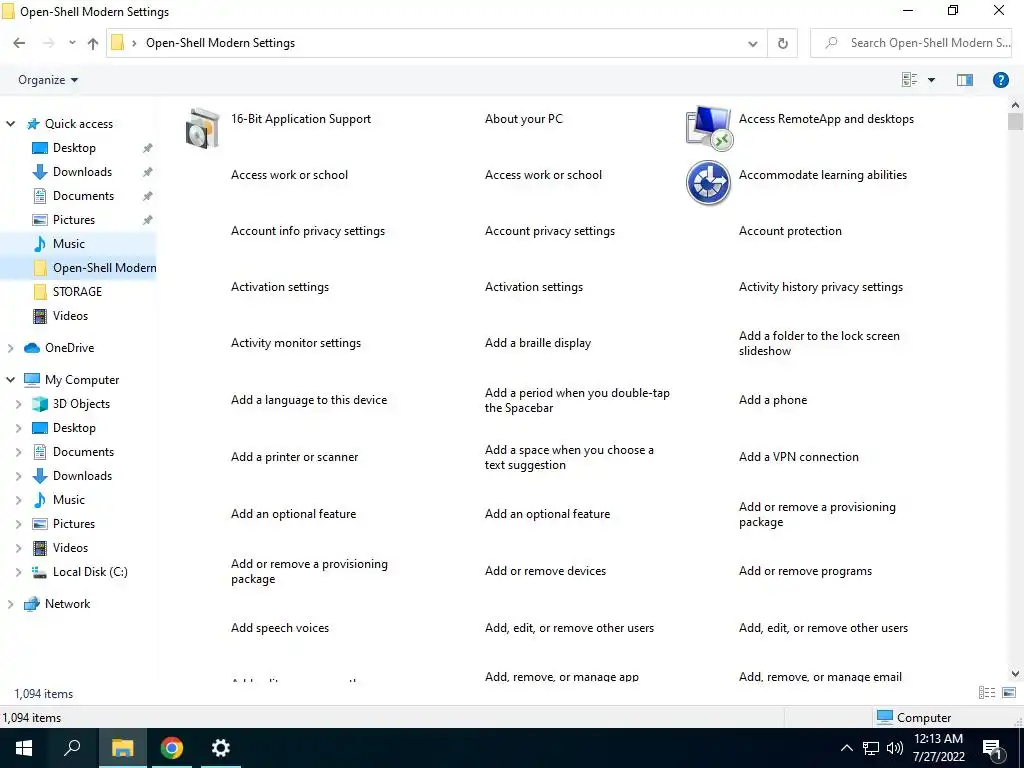Expand the Local Disk (C:) node

pyautogui.click(x=19, y=572)
